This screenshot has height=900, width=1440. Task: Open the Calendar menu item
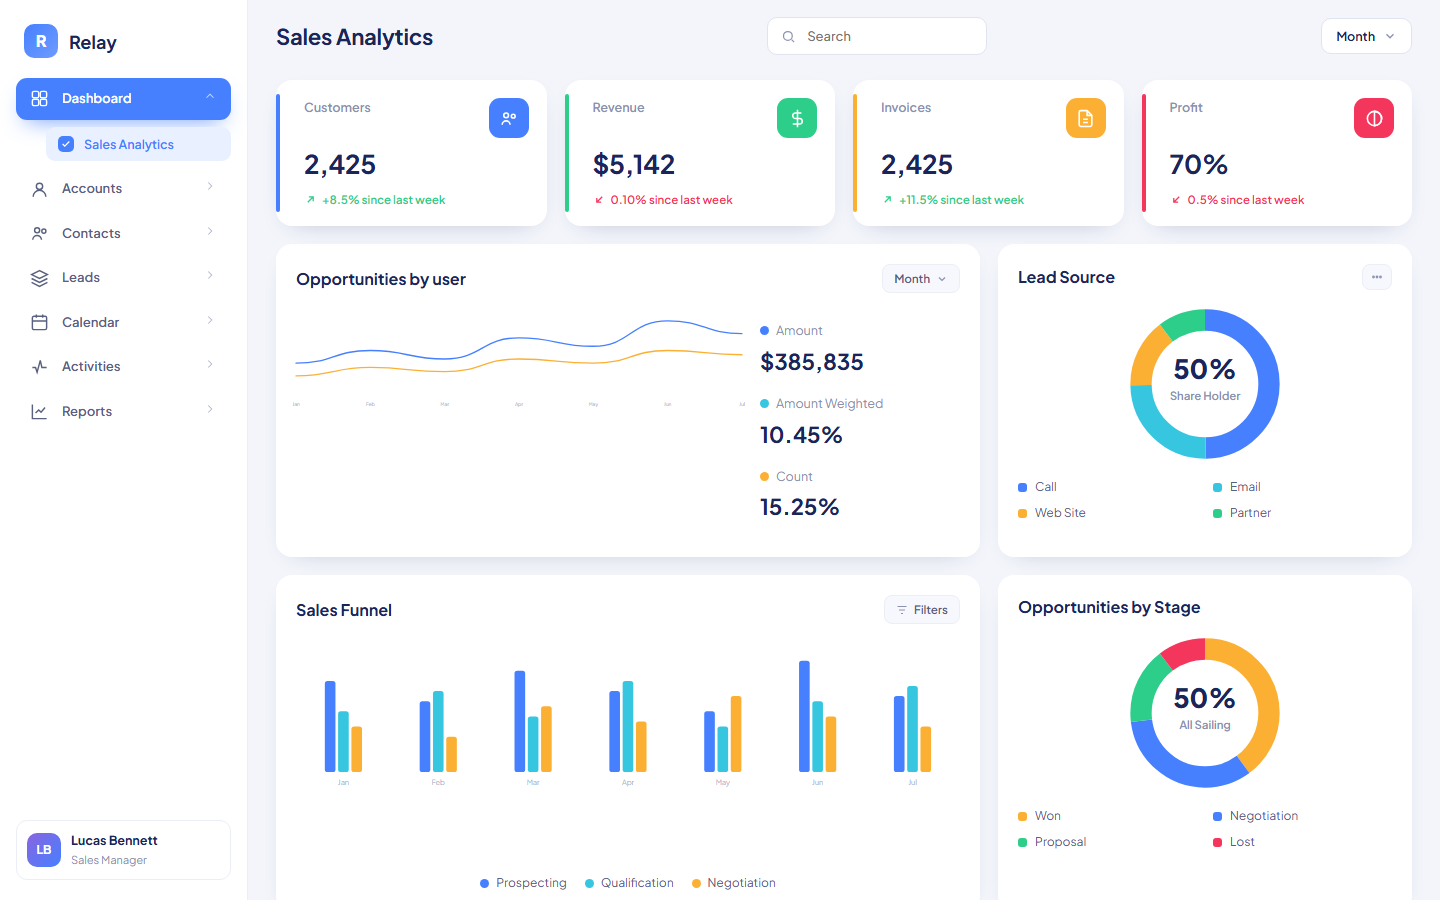123,322
